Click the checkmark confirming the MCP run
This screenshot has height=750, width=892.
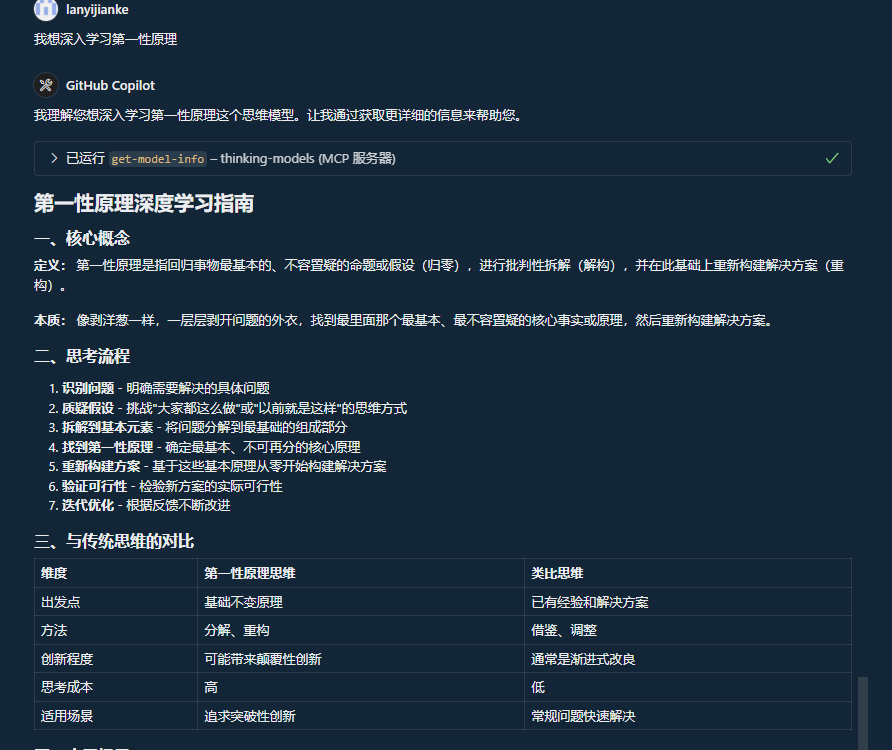(830, 158)
